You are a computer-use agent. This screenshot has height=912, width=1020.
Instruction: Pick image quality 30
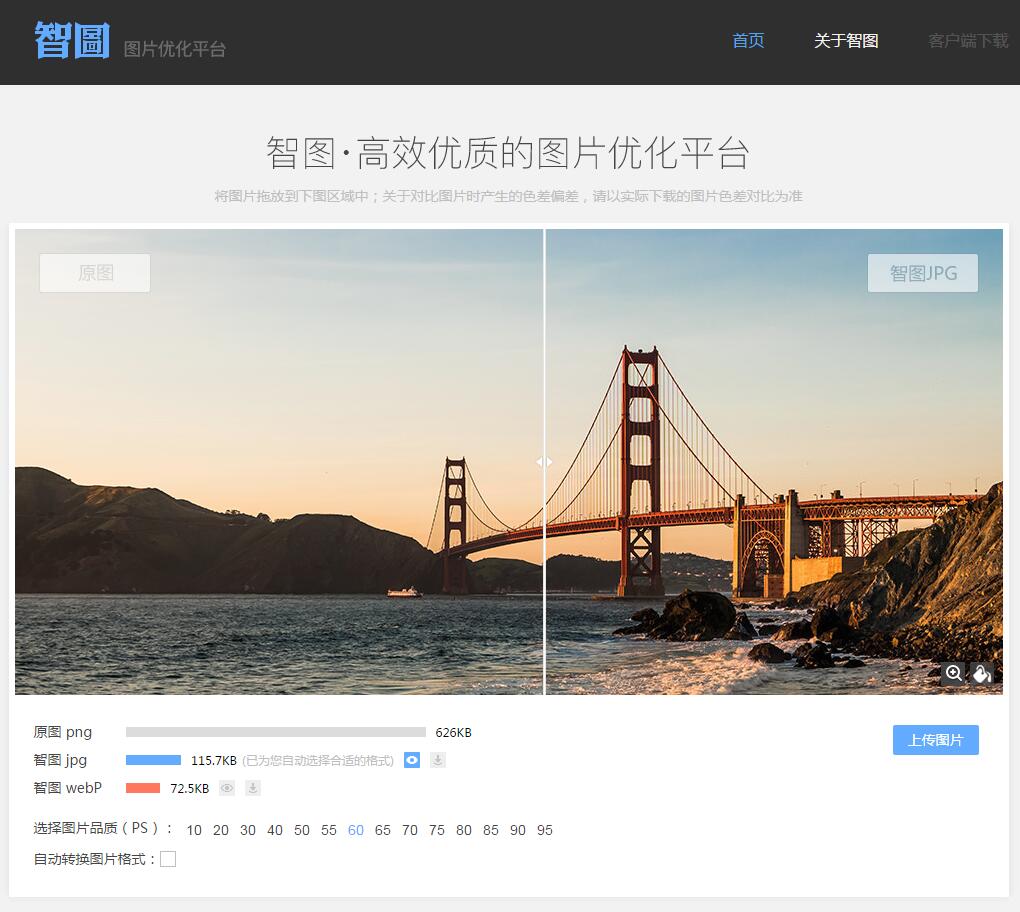[x=248, y=830]
